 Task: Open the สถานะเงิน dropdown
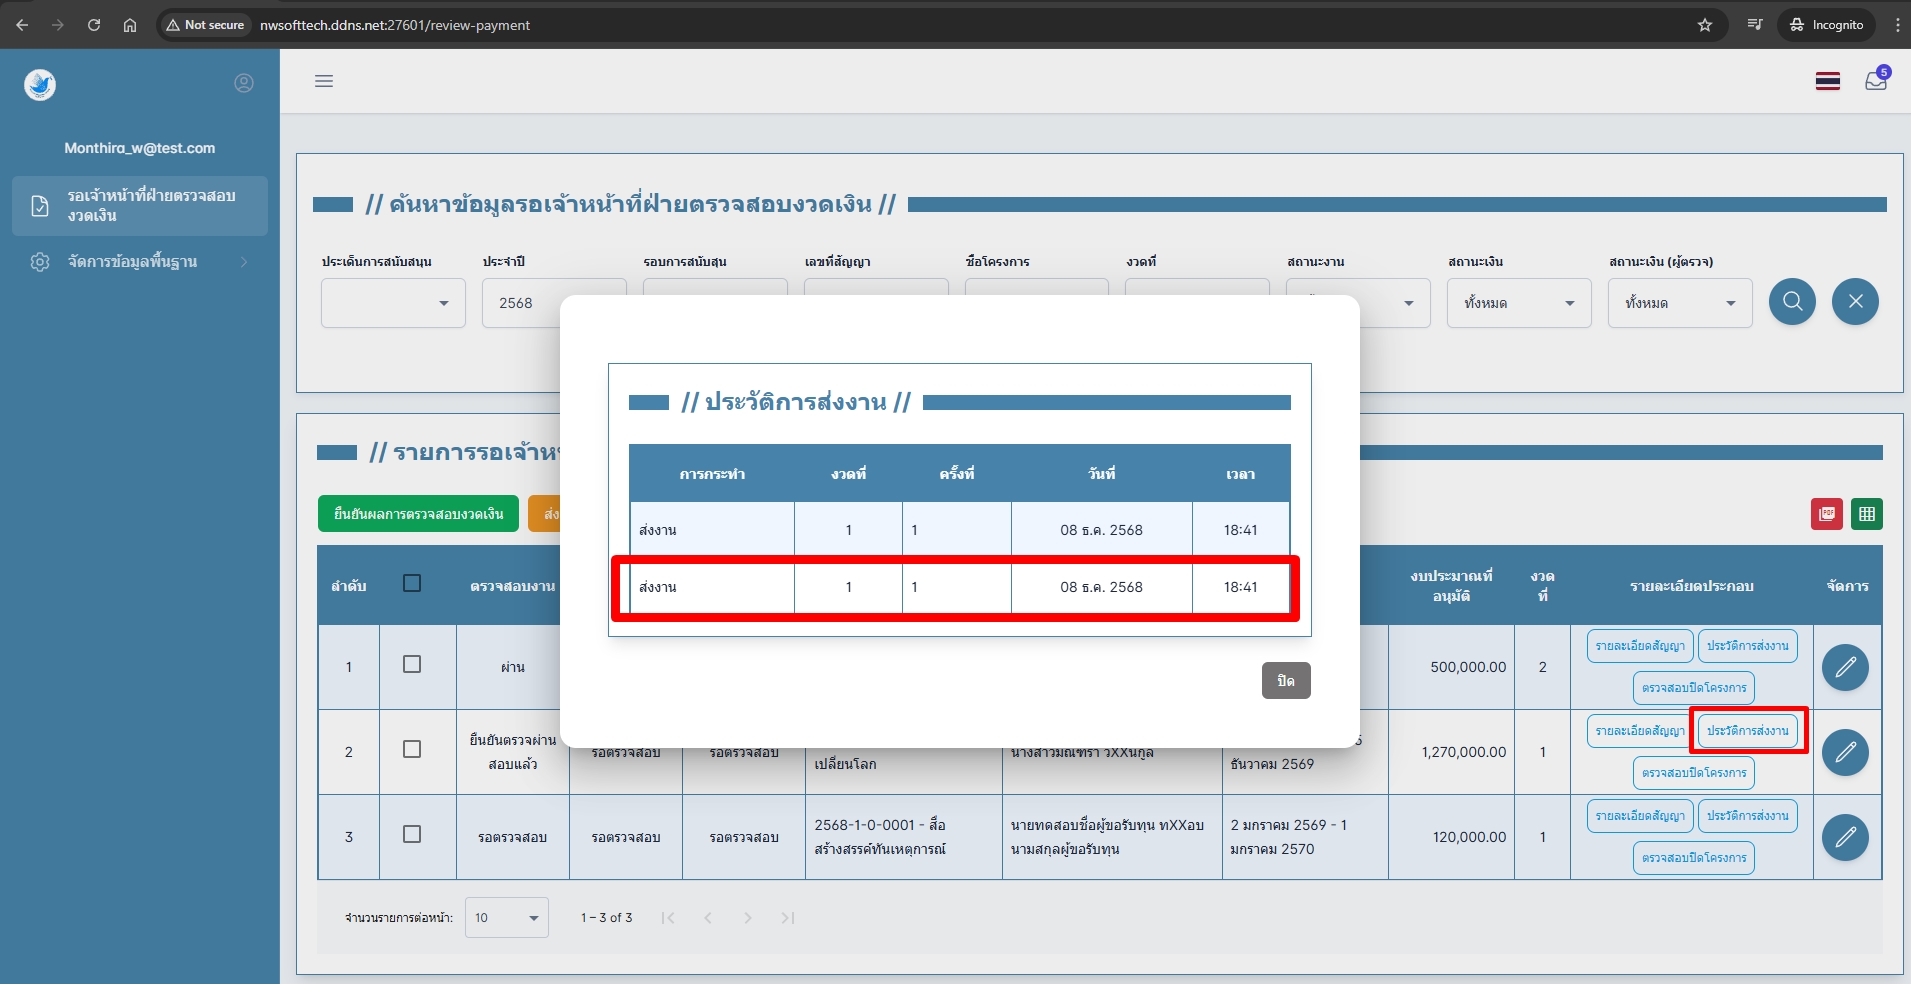pos(1518,303)
